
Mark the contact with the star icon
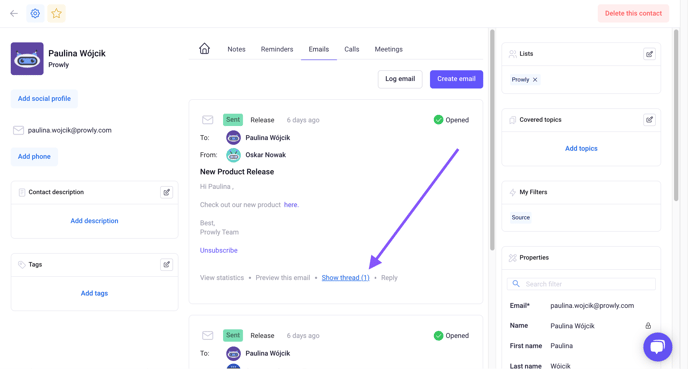56,14
